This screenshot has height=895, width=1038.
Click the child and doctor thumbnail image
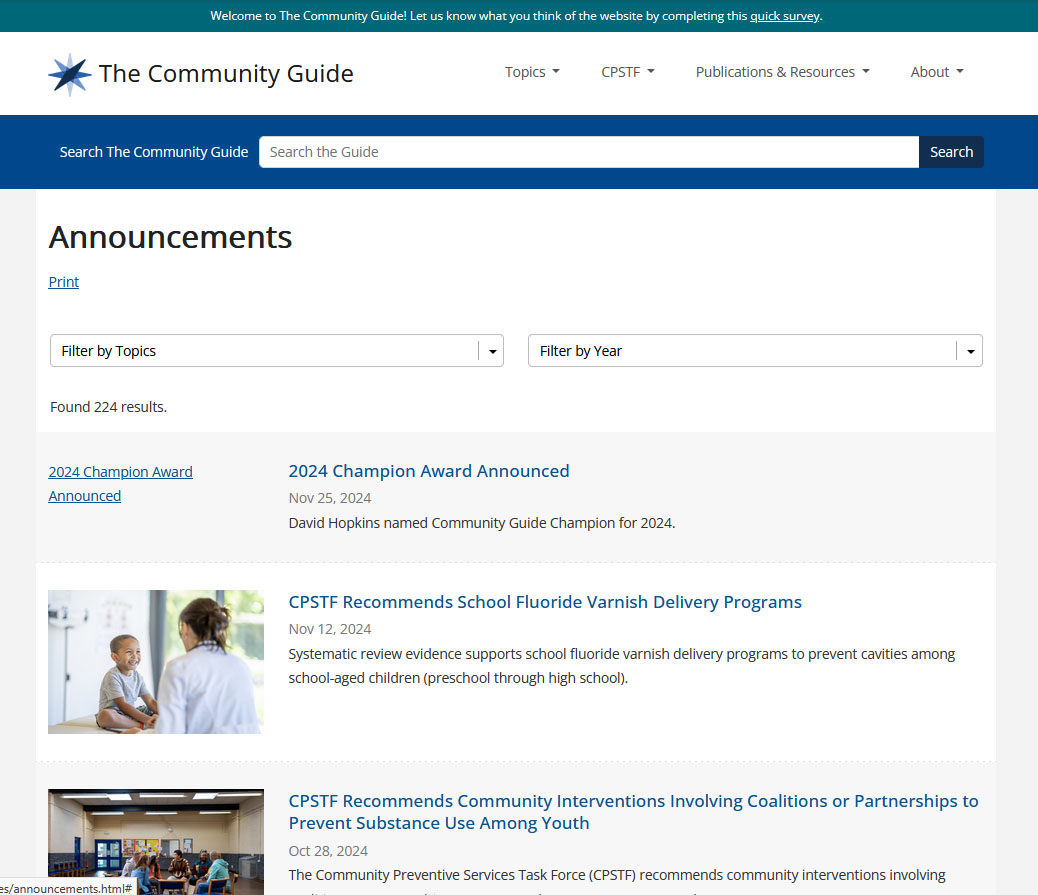pyautogui.click(x=156, y=662)
